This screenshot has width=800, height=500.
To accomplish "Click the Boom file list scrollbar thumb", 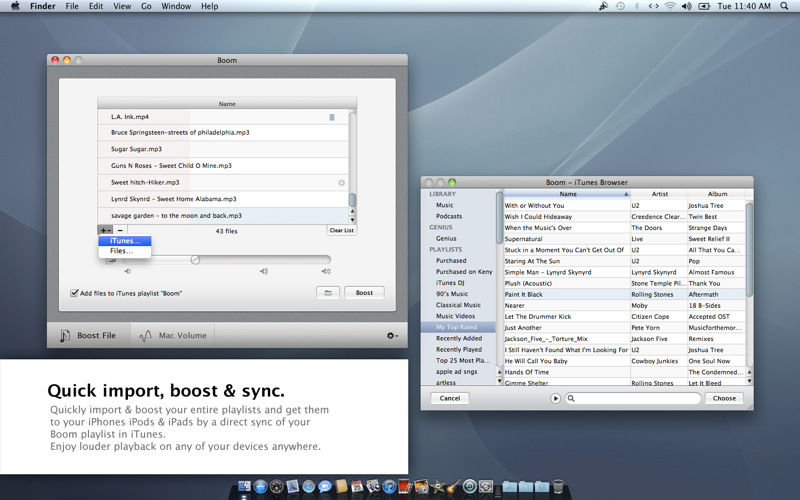I will point(352,199).
